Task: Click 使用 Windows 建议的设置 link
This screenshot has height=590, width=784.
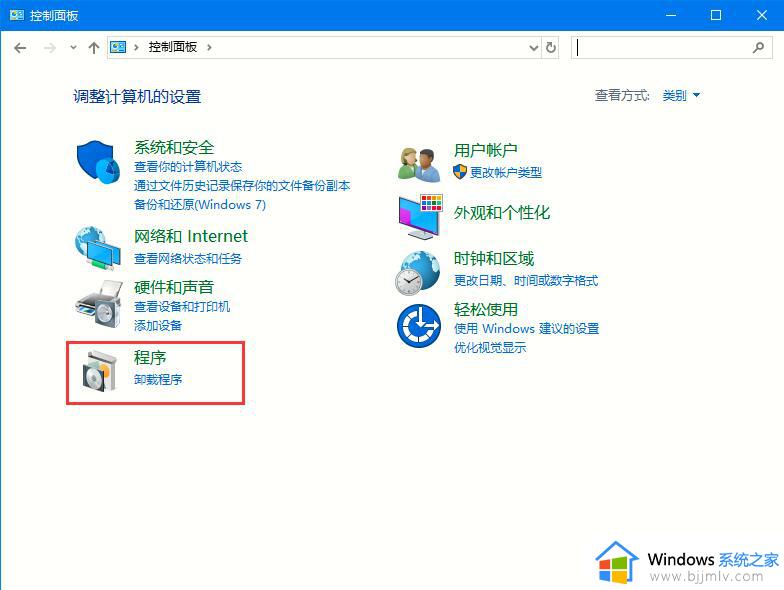Action: point(526,328)
